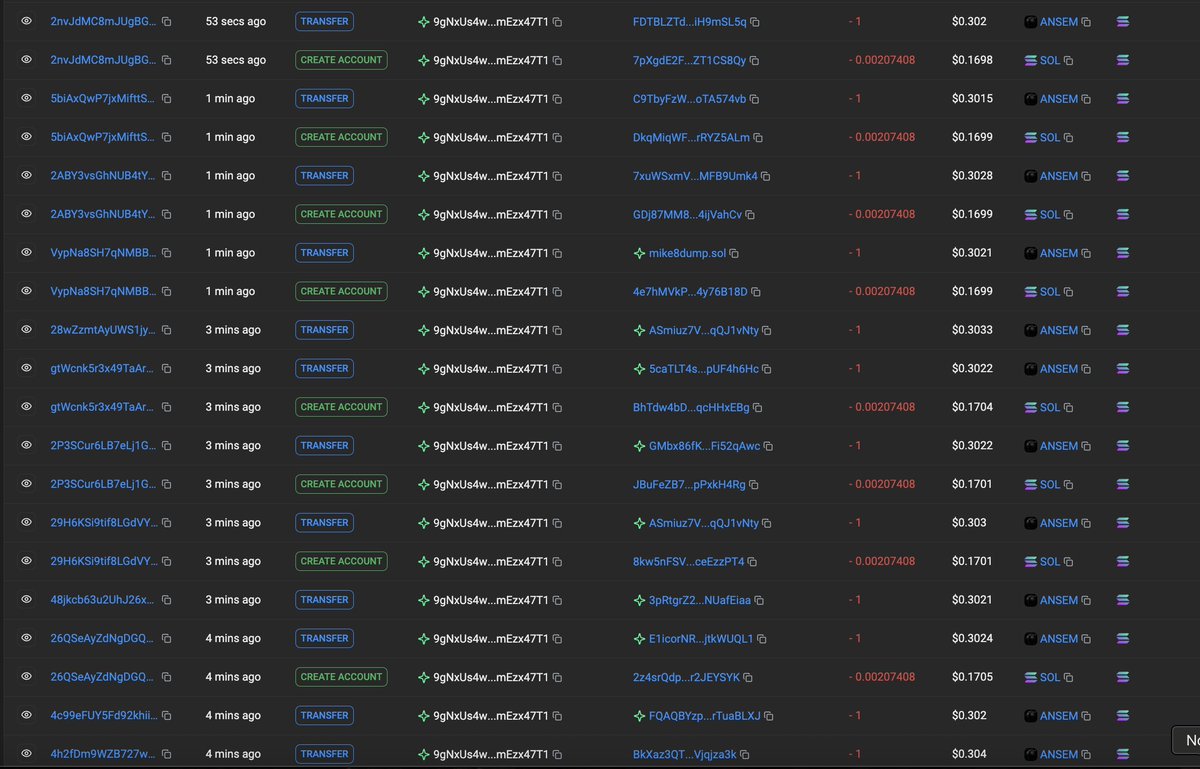1200x769 pixels.
Task: Open account E1icorNR...jtkWUQL1
Action: click(x=701, y=638)
